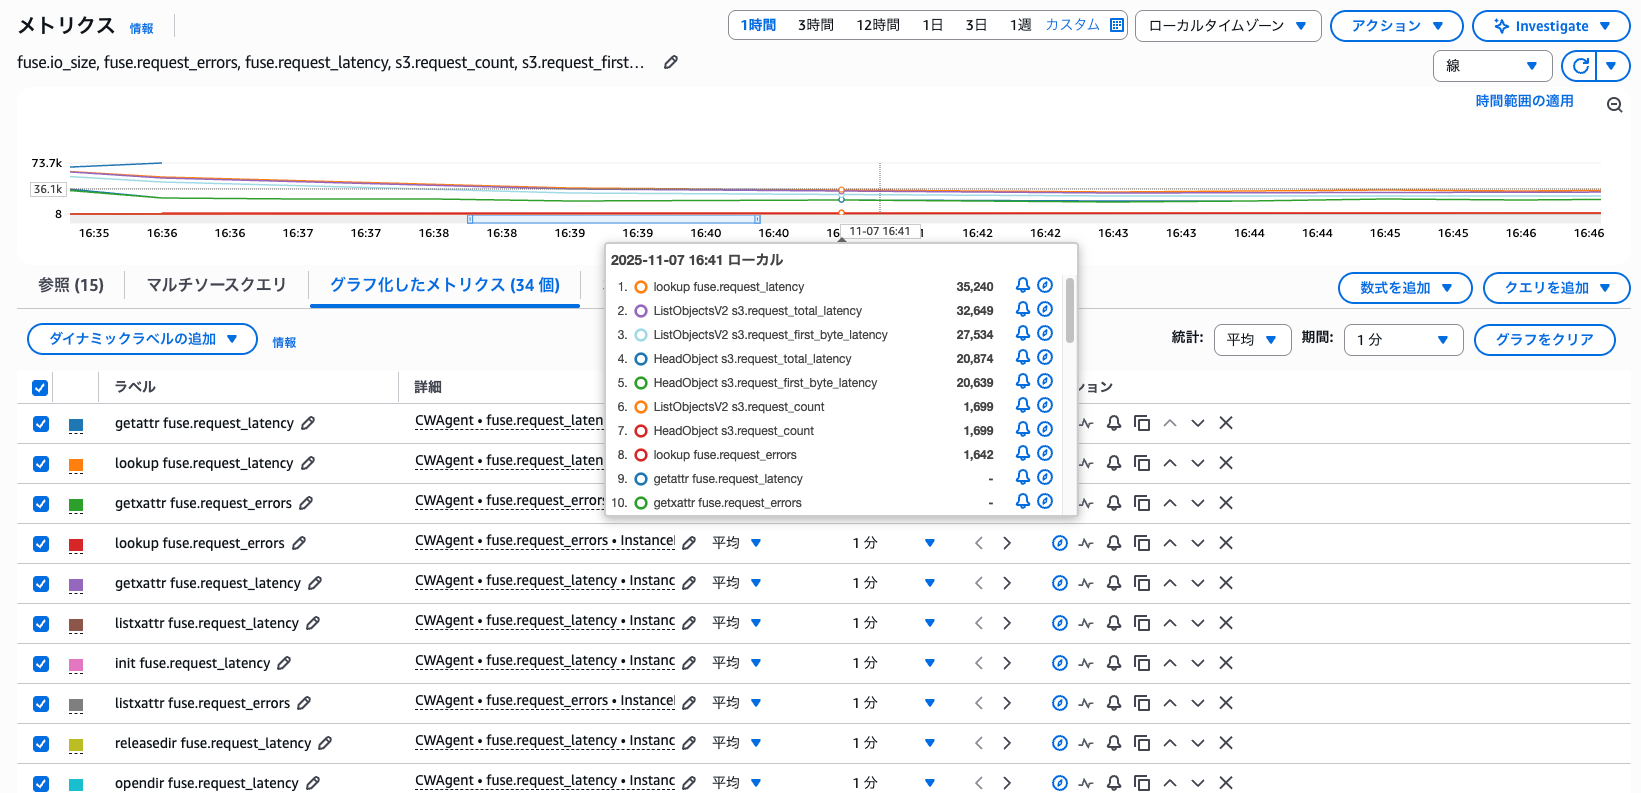1641x793 pixels.
Task: Switch to マルチソースクエリ tab
Action: 216,285
